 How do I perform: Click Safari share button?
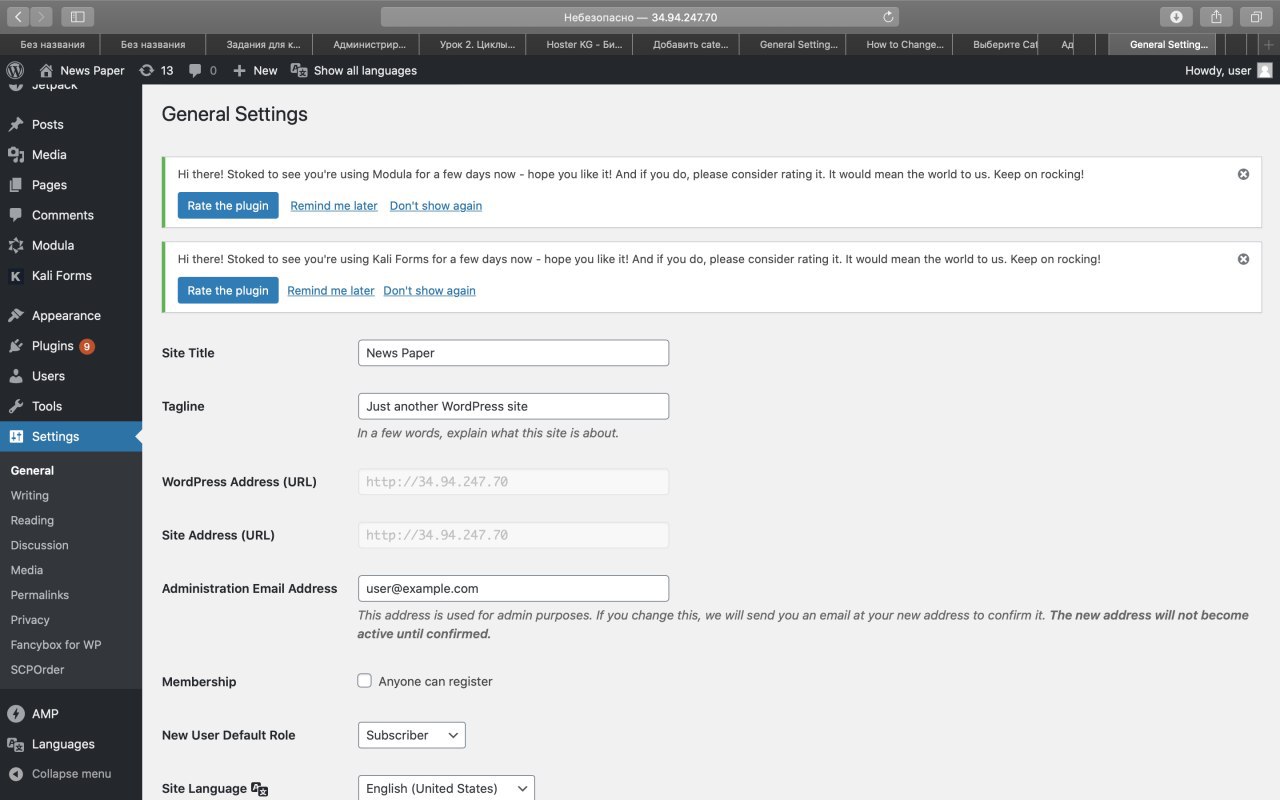pos(1216,17)
